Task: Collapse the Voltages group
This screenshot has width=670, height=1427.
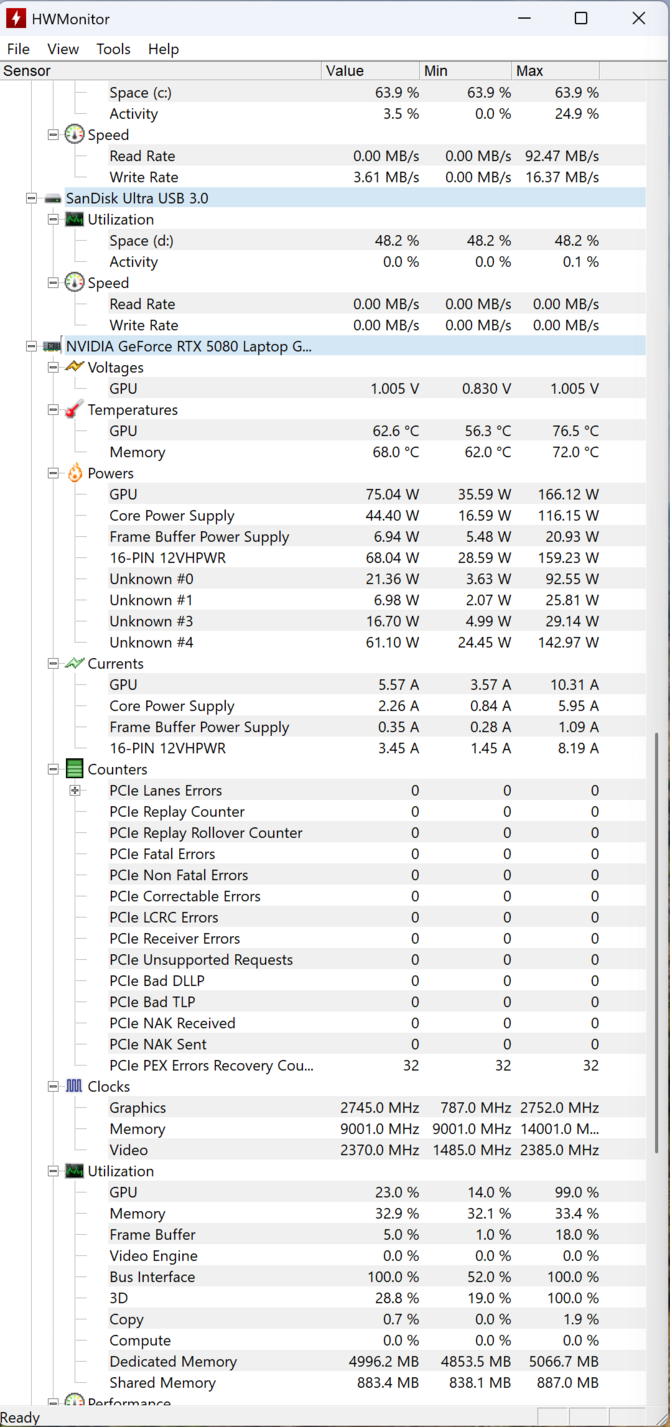Action: (x=53, y=367)
